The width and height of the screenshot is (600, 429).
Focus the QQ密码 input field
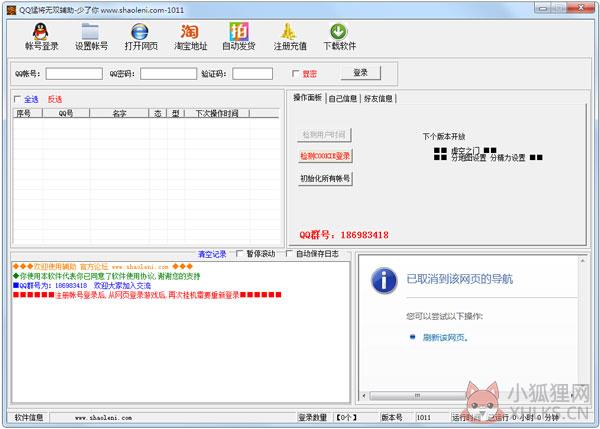(x=168, y=74)
